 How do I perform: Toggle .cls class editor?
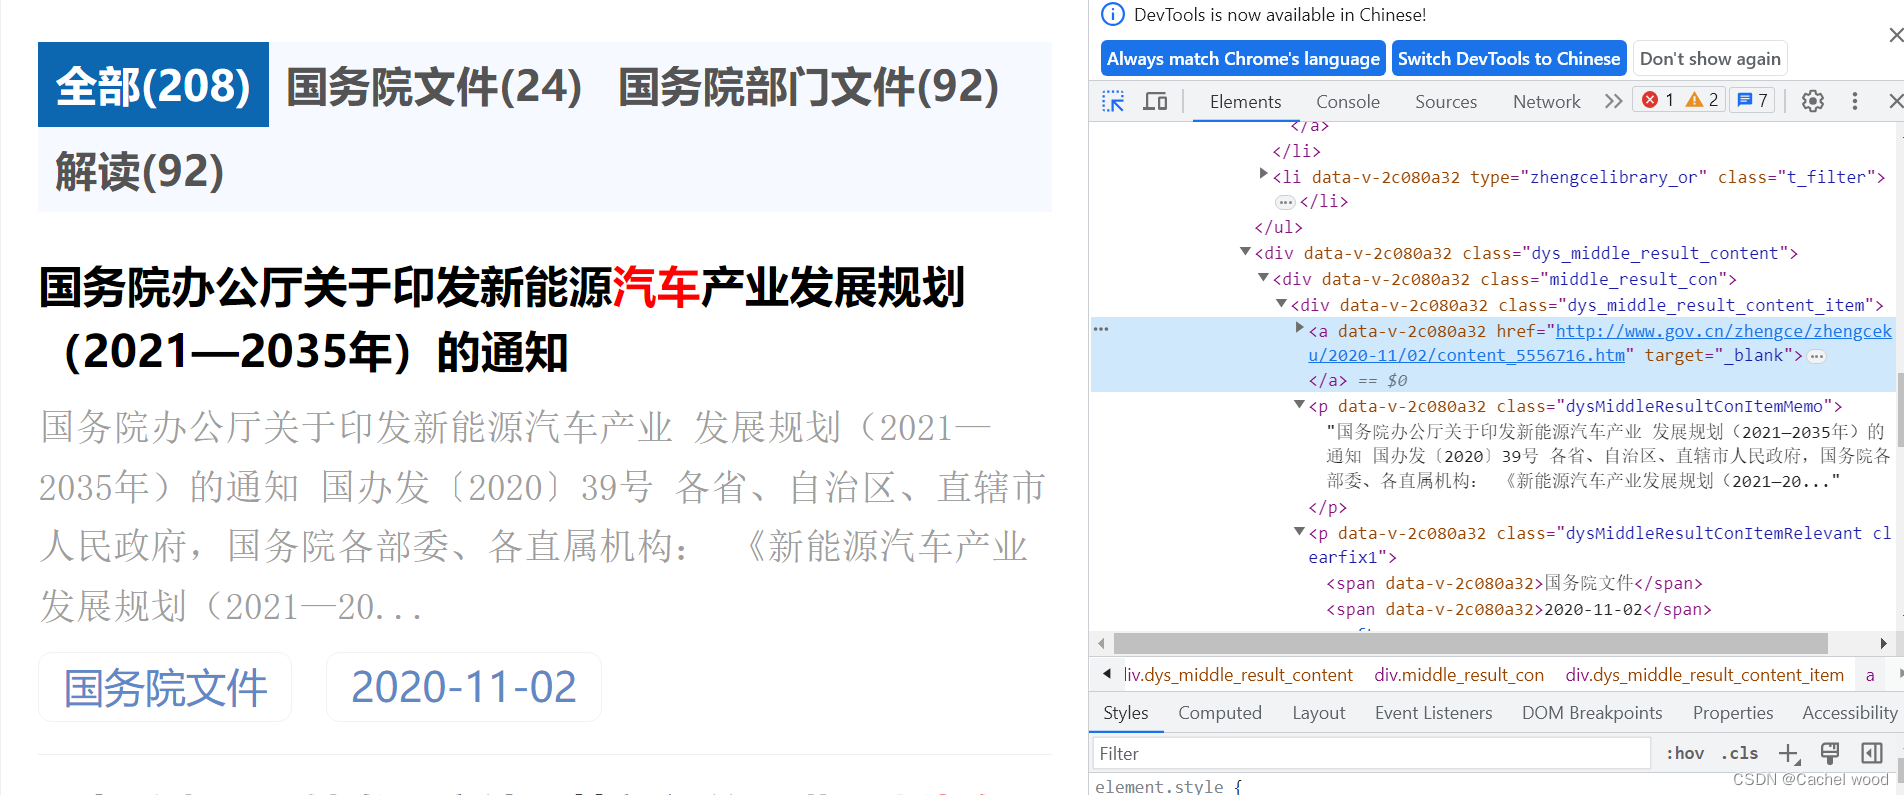coord(1740,753)
